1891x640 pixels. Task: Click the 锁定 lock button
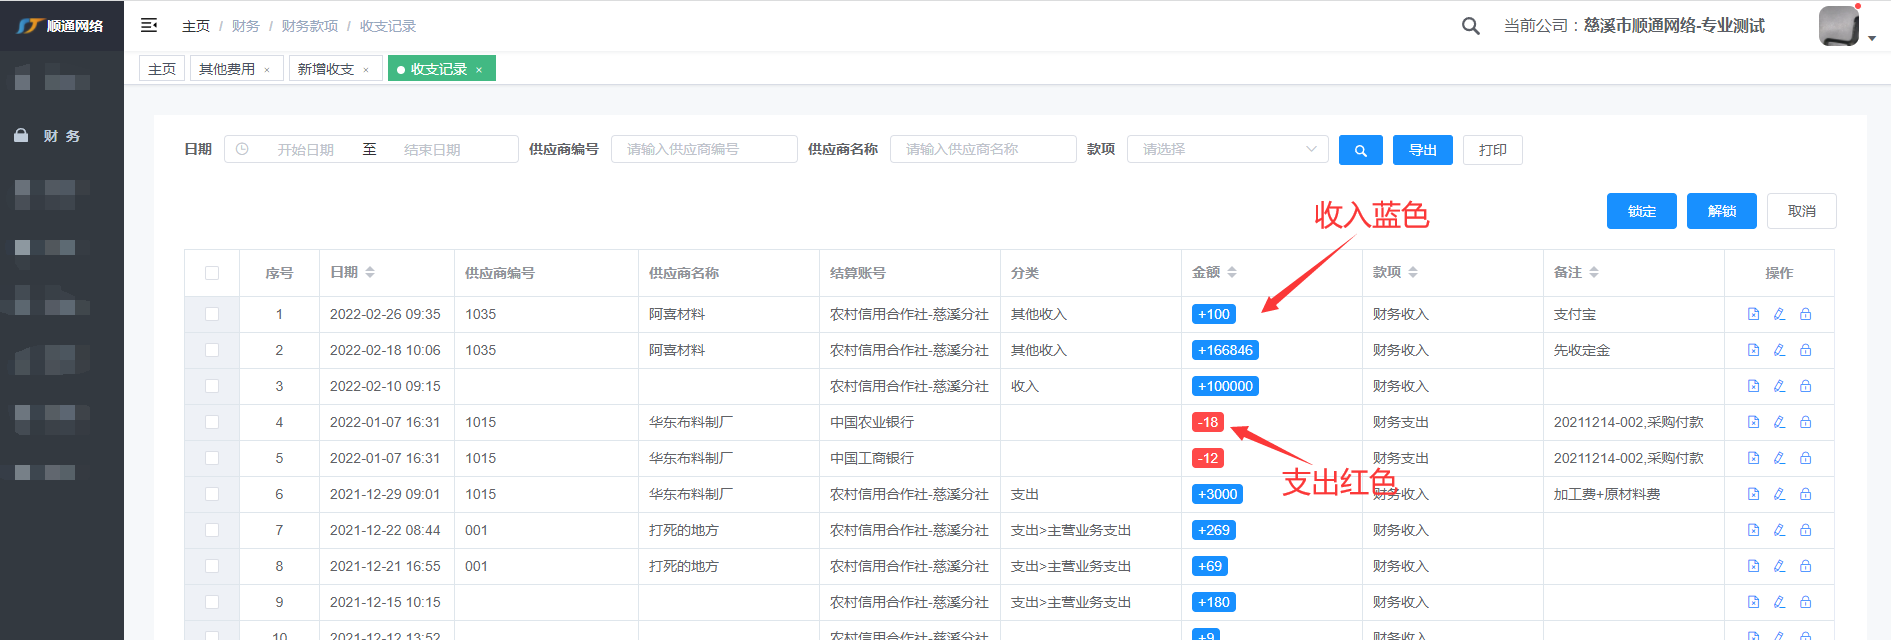click(x=1641, y=211)
